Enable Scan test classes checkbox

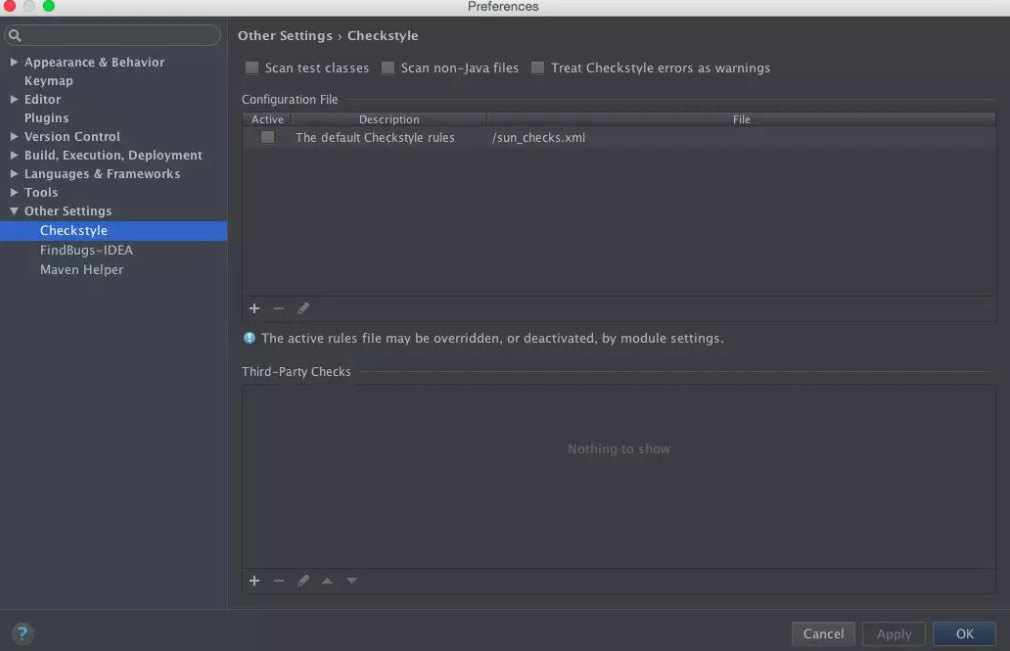[252, 68]
